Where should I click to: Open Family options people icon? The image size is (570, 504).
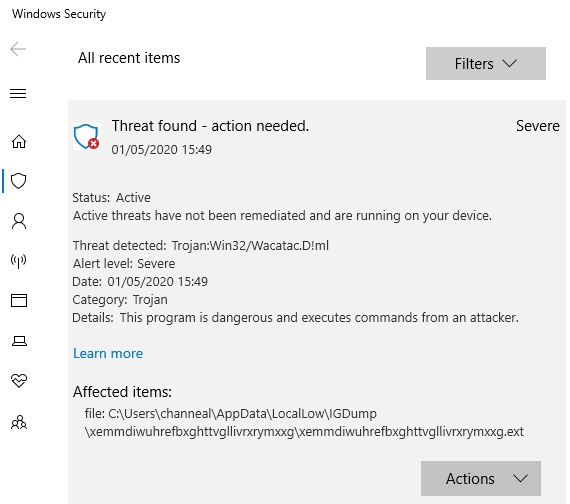[19, 422]
